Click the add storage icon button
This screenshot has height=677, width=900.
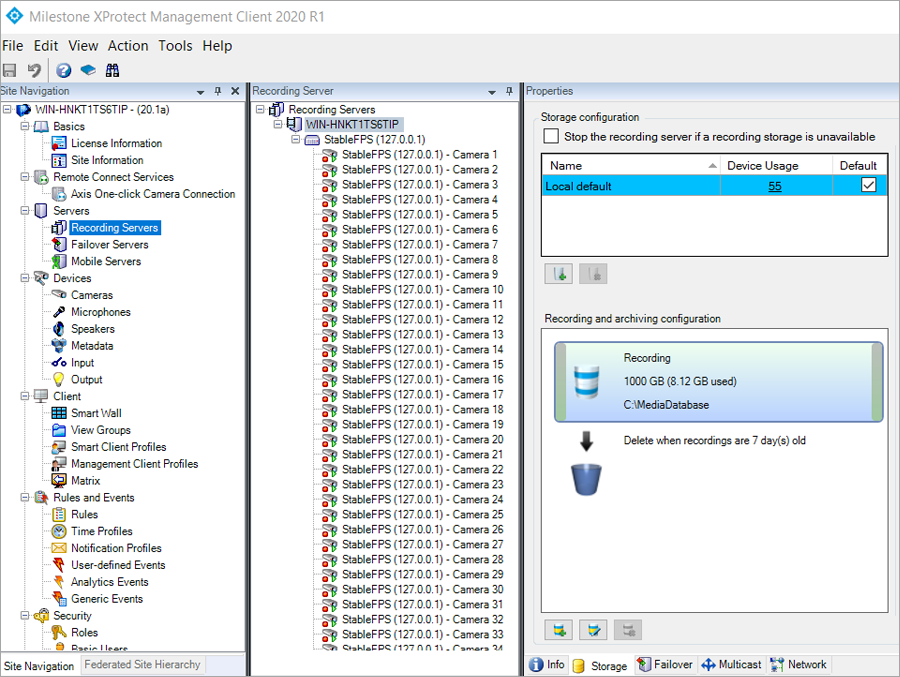click(x=558, y=274)
